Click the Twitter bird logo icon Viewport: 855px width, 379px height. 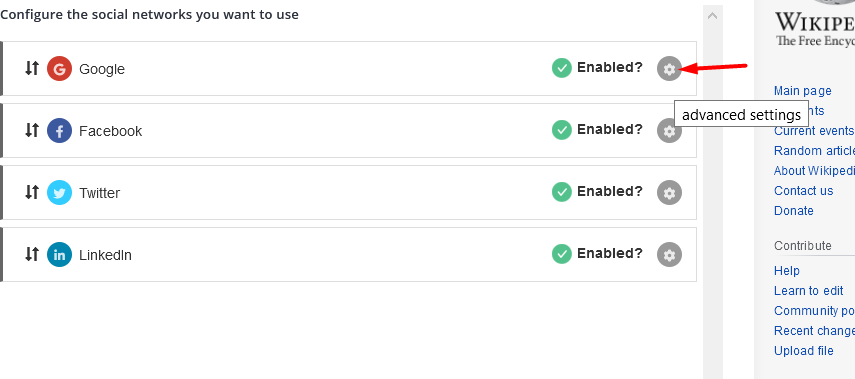[x=59, y=192]
